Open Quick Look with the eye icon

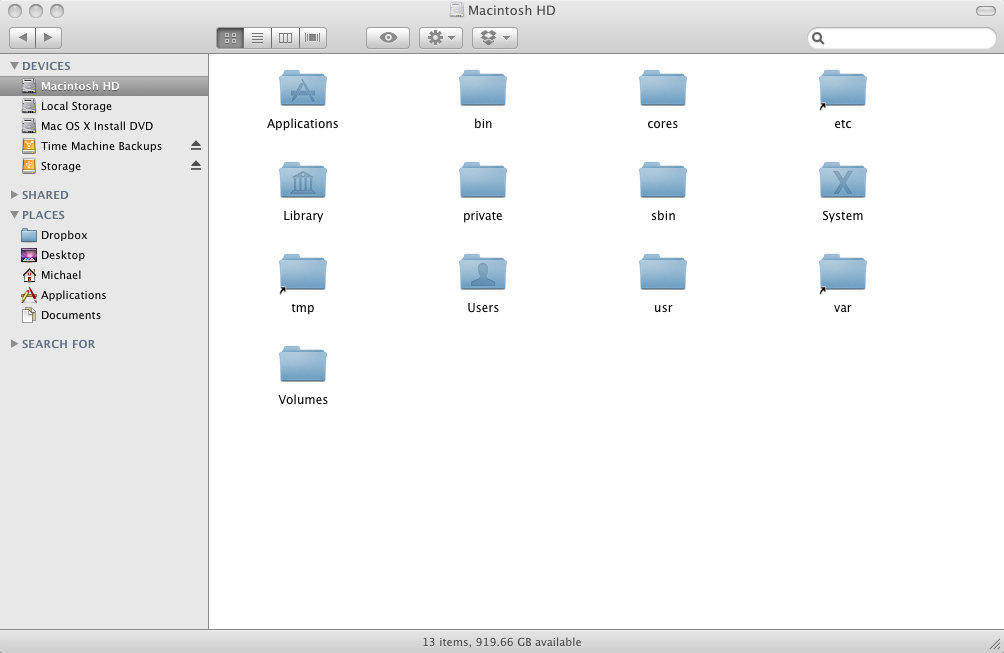387,37
